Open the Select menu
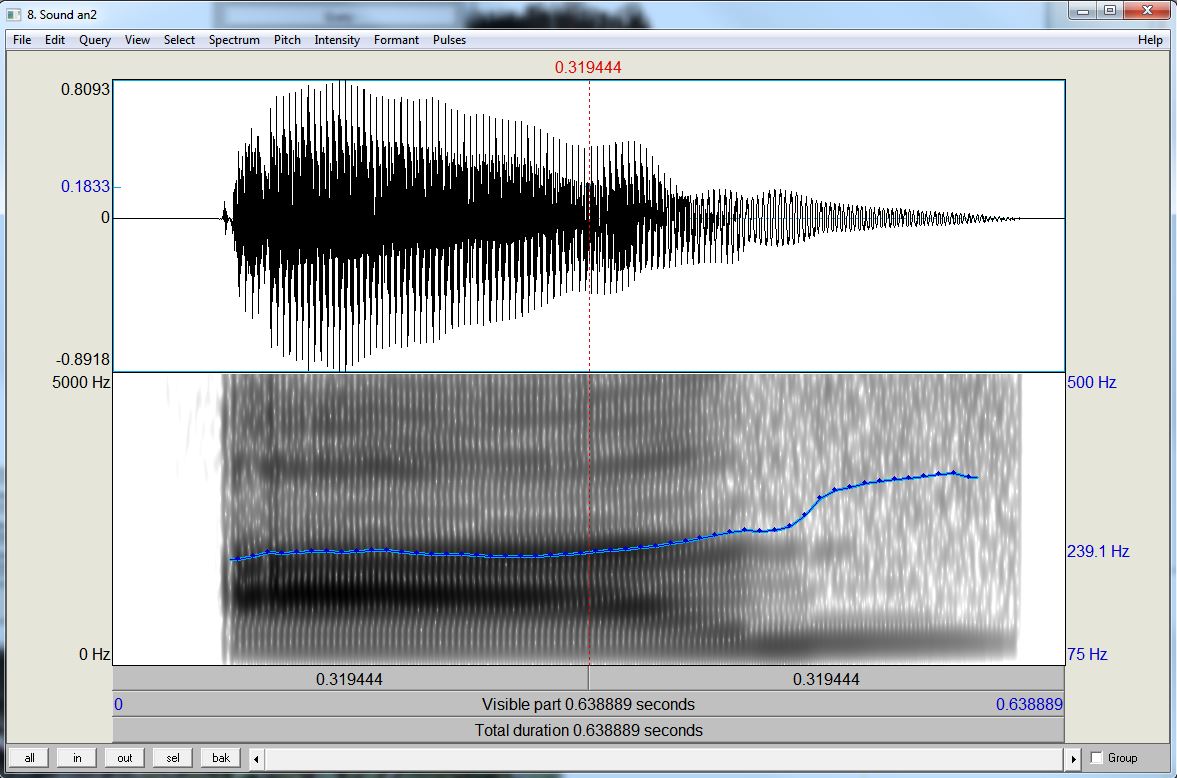 coord(179,40)
